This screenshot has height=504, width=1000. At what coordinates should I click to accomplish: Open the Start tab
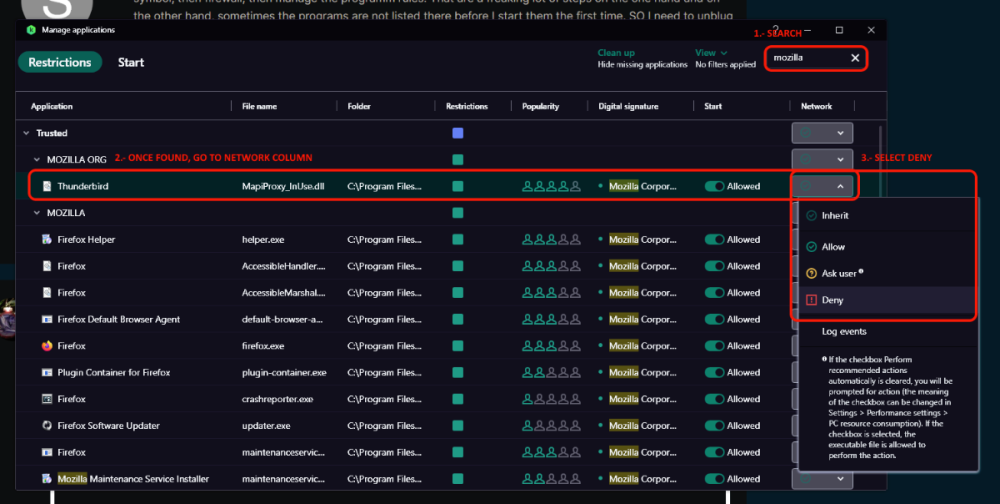[131, 62]
